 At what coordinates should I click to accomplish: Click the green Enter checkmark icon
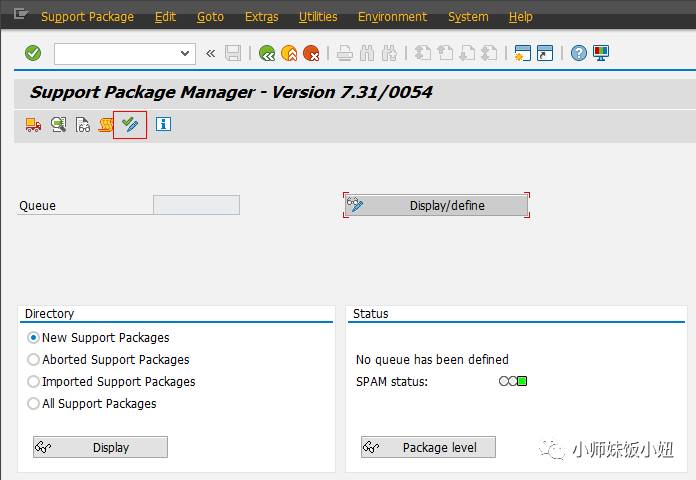coord(33,53)
